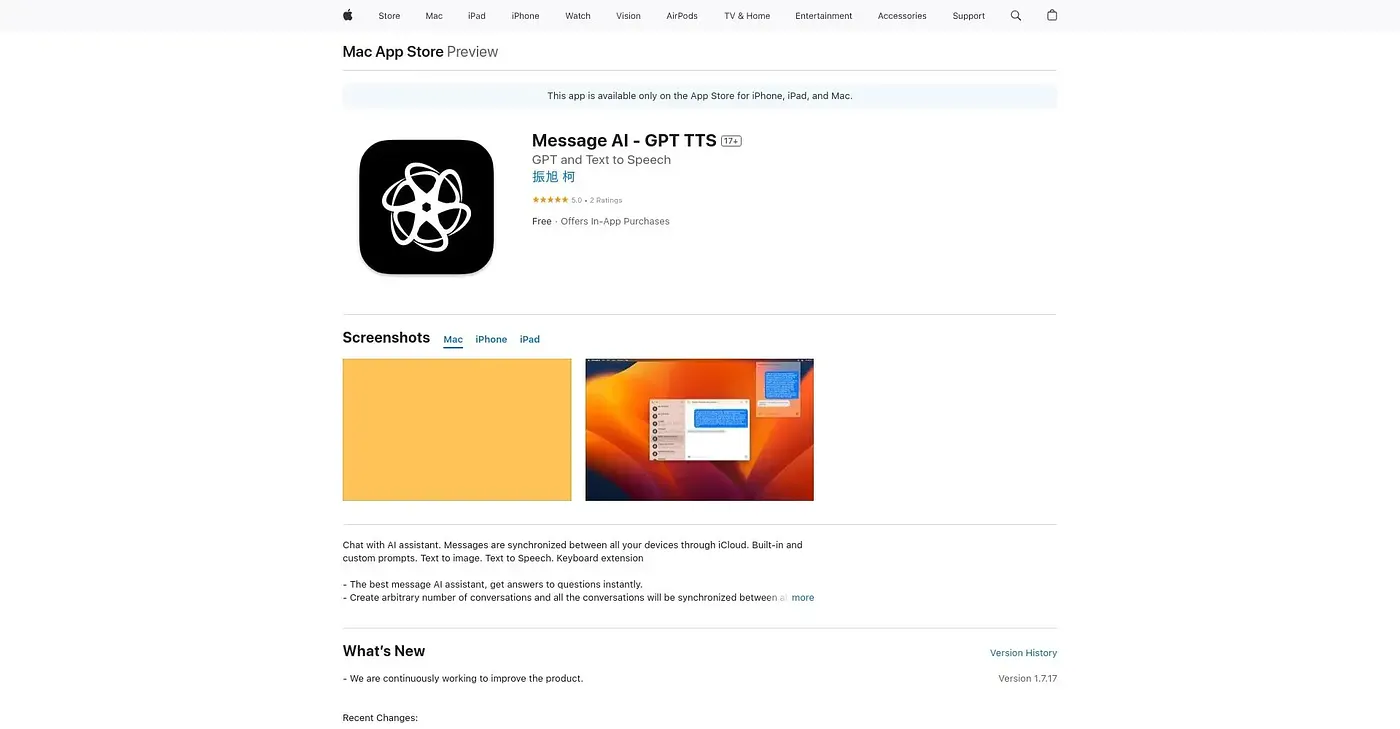Click the What's New heading
Screen dimensions: 1400x729
[384, 651]
